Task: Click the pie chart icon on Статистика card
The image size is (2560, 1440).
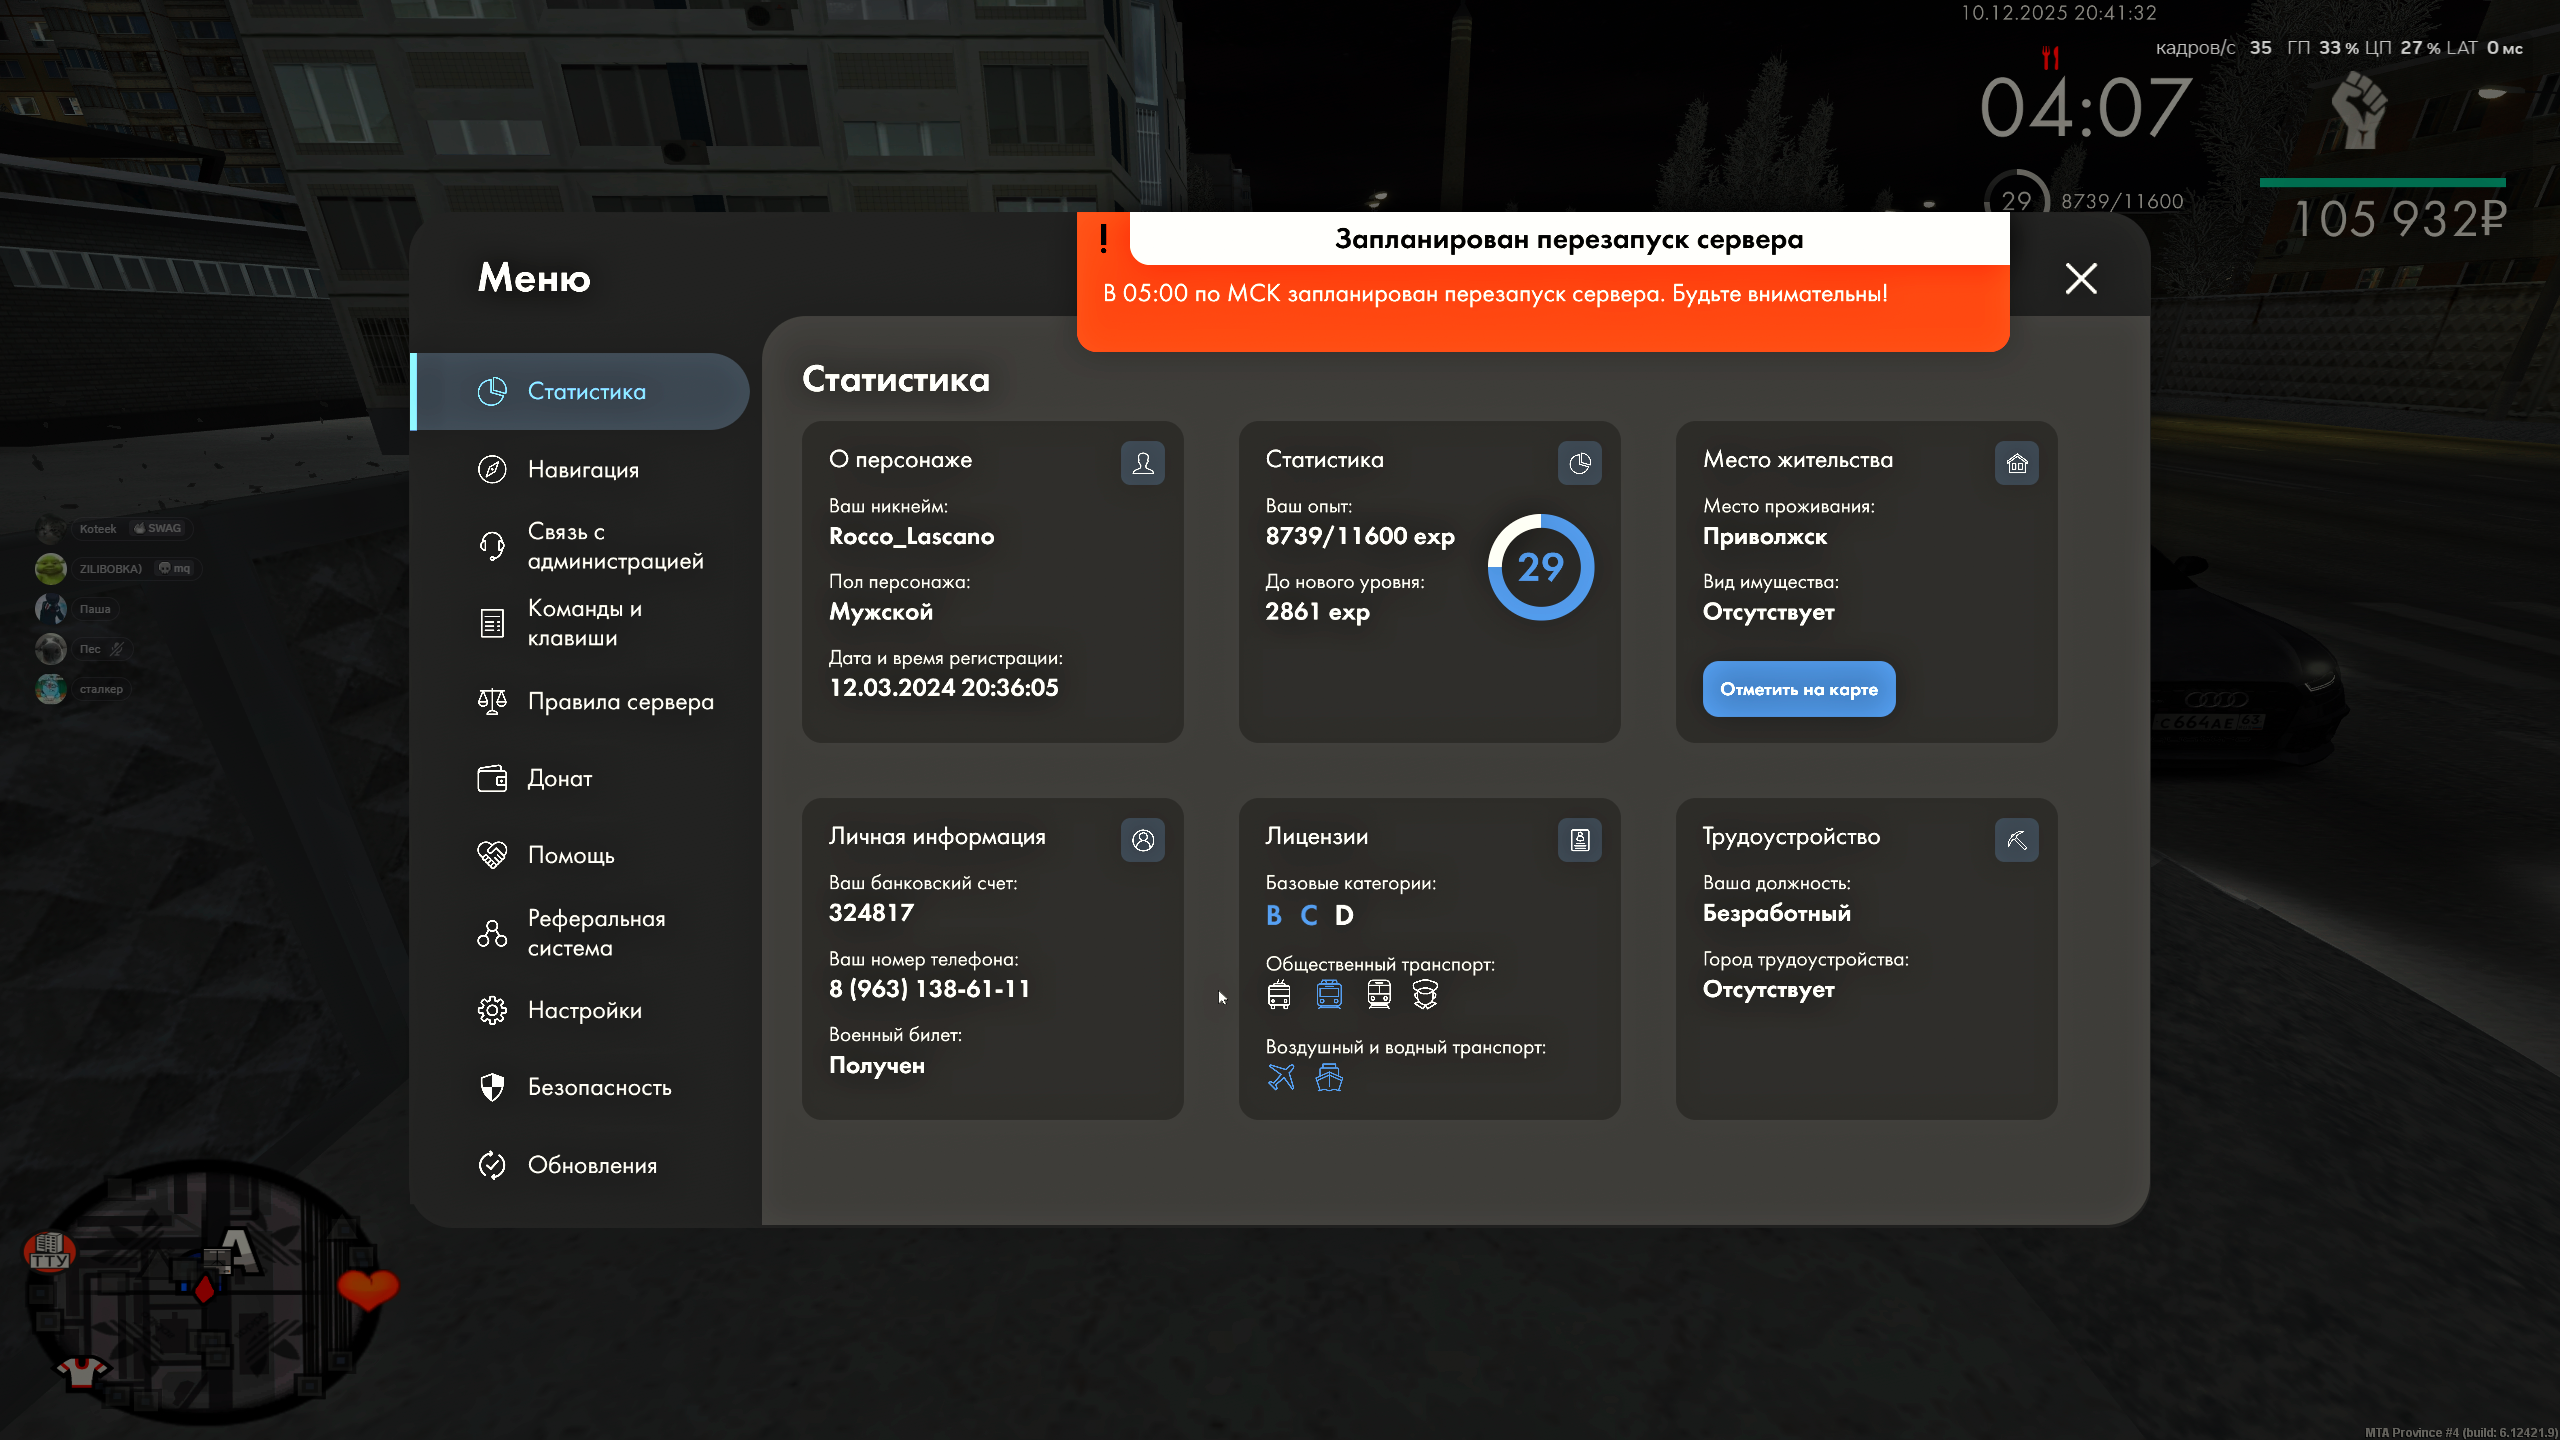Action: coord(1579,463)
